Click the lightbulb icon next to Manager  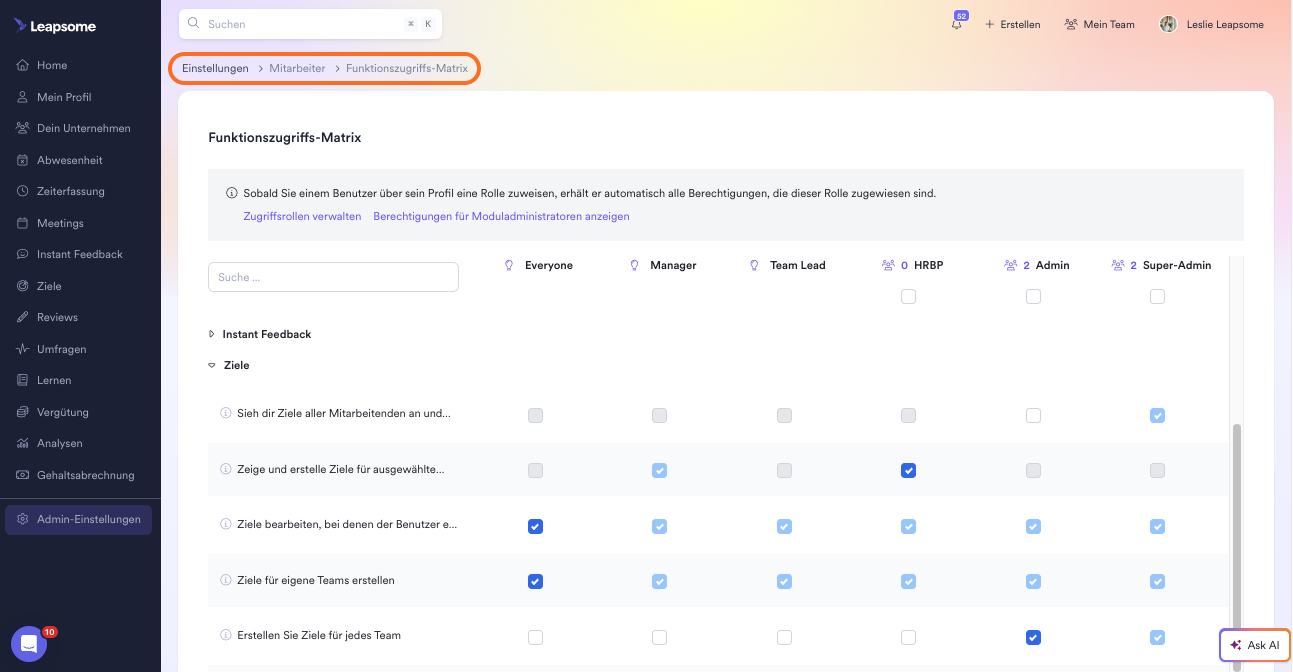pyautogui.click(x=634, y=266)
